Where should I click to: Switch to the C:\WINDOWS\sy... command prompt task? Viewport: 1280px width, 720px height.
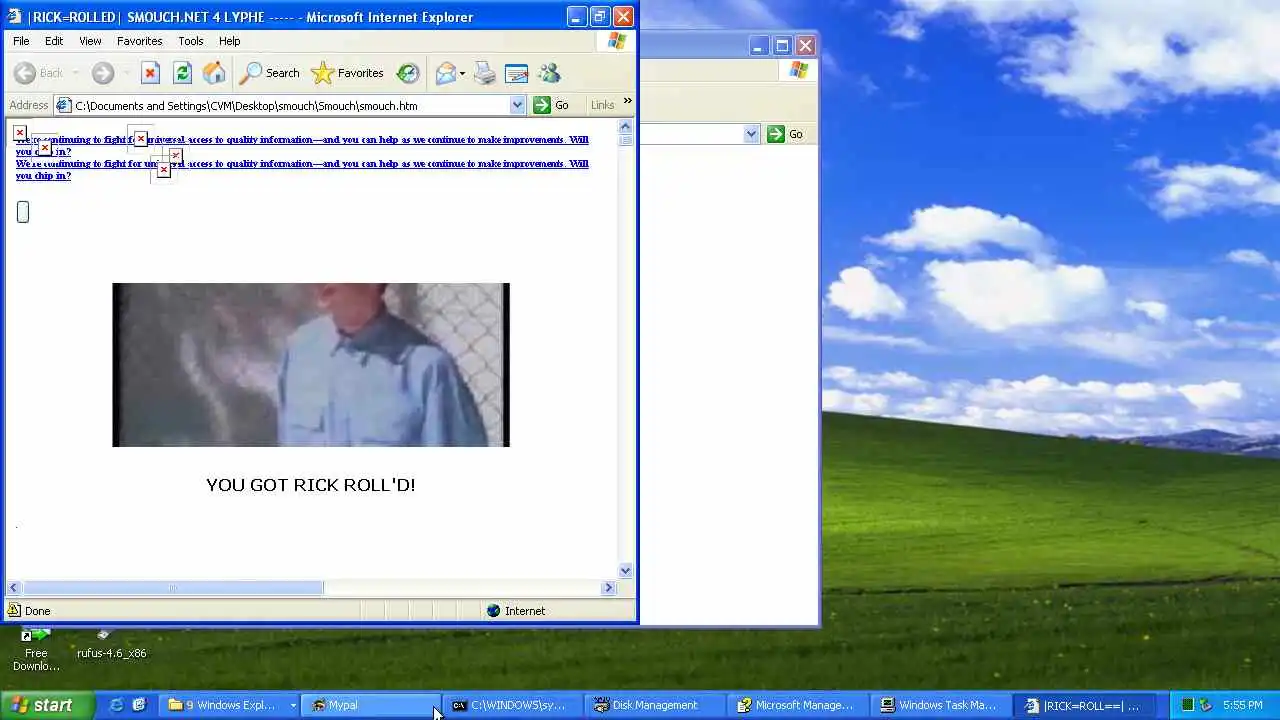click(513, 705)
